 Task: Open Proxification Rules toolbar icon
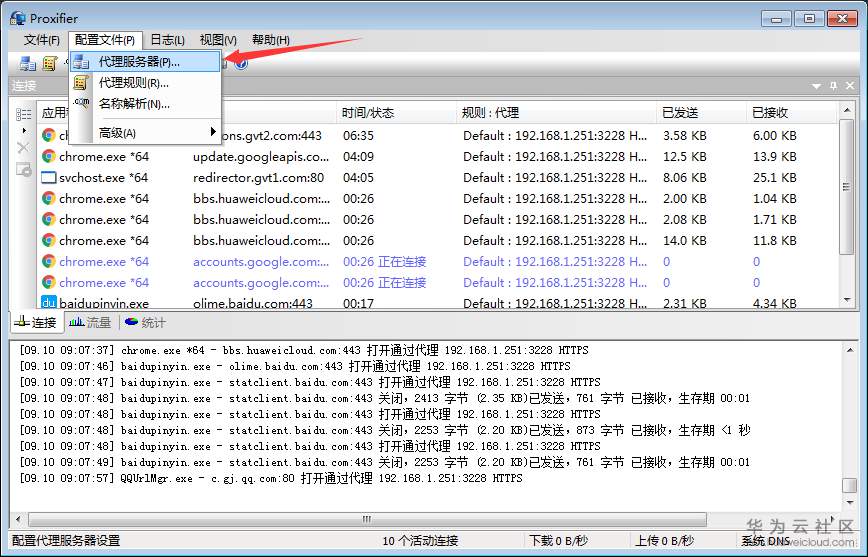[50, 64]
